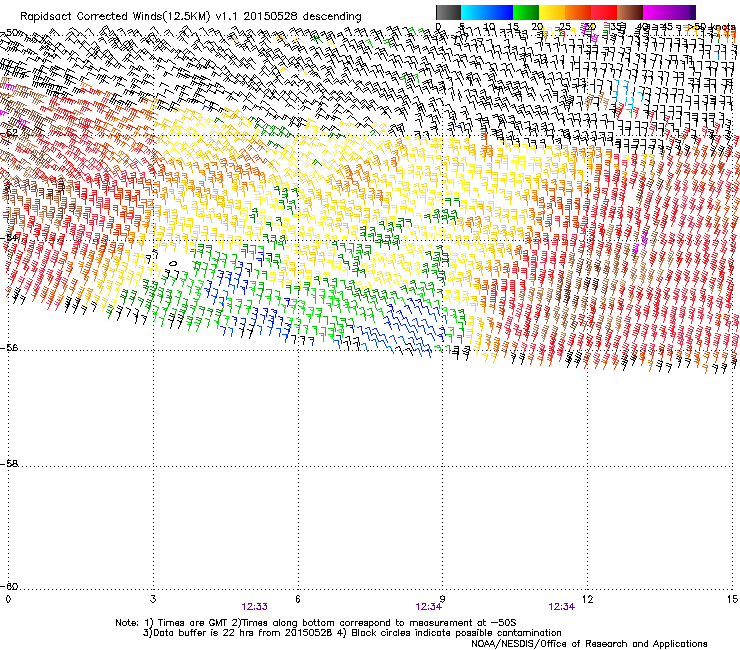Click the '-60' latitude axis label
740x650 pixels.
tap(9, 587)
